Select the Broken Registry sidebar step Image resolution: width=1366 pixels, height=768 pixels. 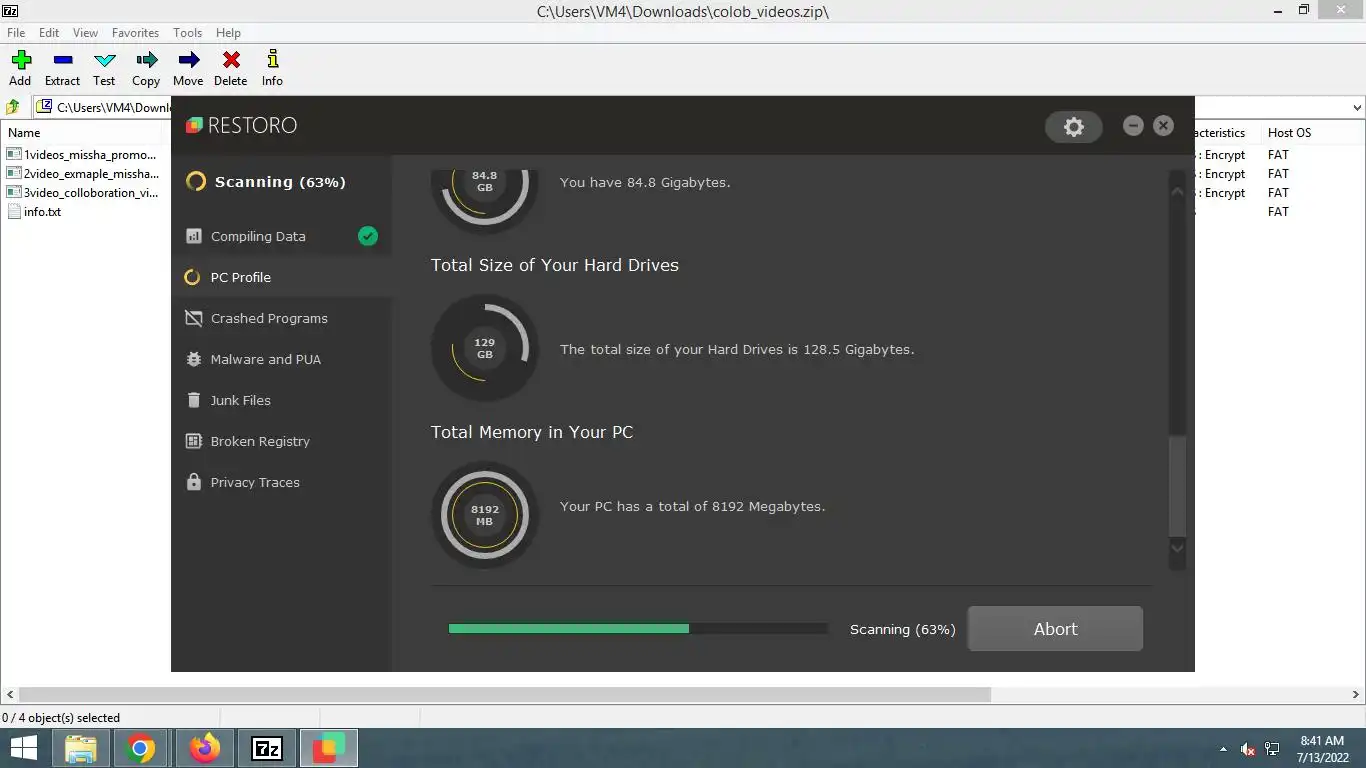tap(281, 441)
